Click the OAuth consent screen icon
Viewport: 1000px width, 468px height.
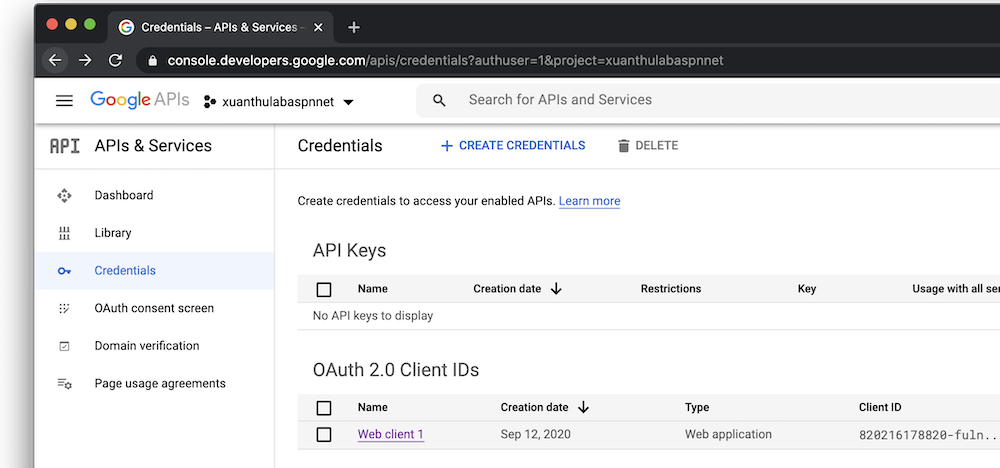click(65, 309)
